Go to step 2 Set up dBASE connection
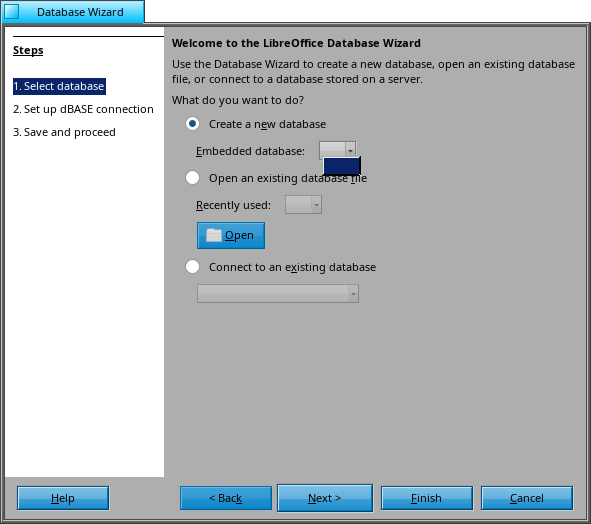Screen dimensions: 591x524 83,109
